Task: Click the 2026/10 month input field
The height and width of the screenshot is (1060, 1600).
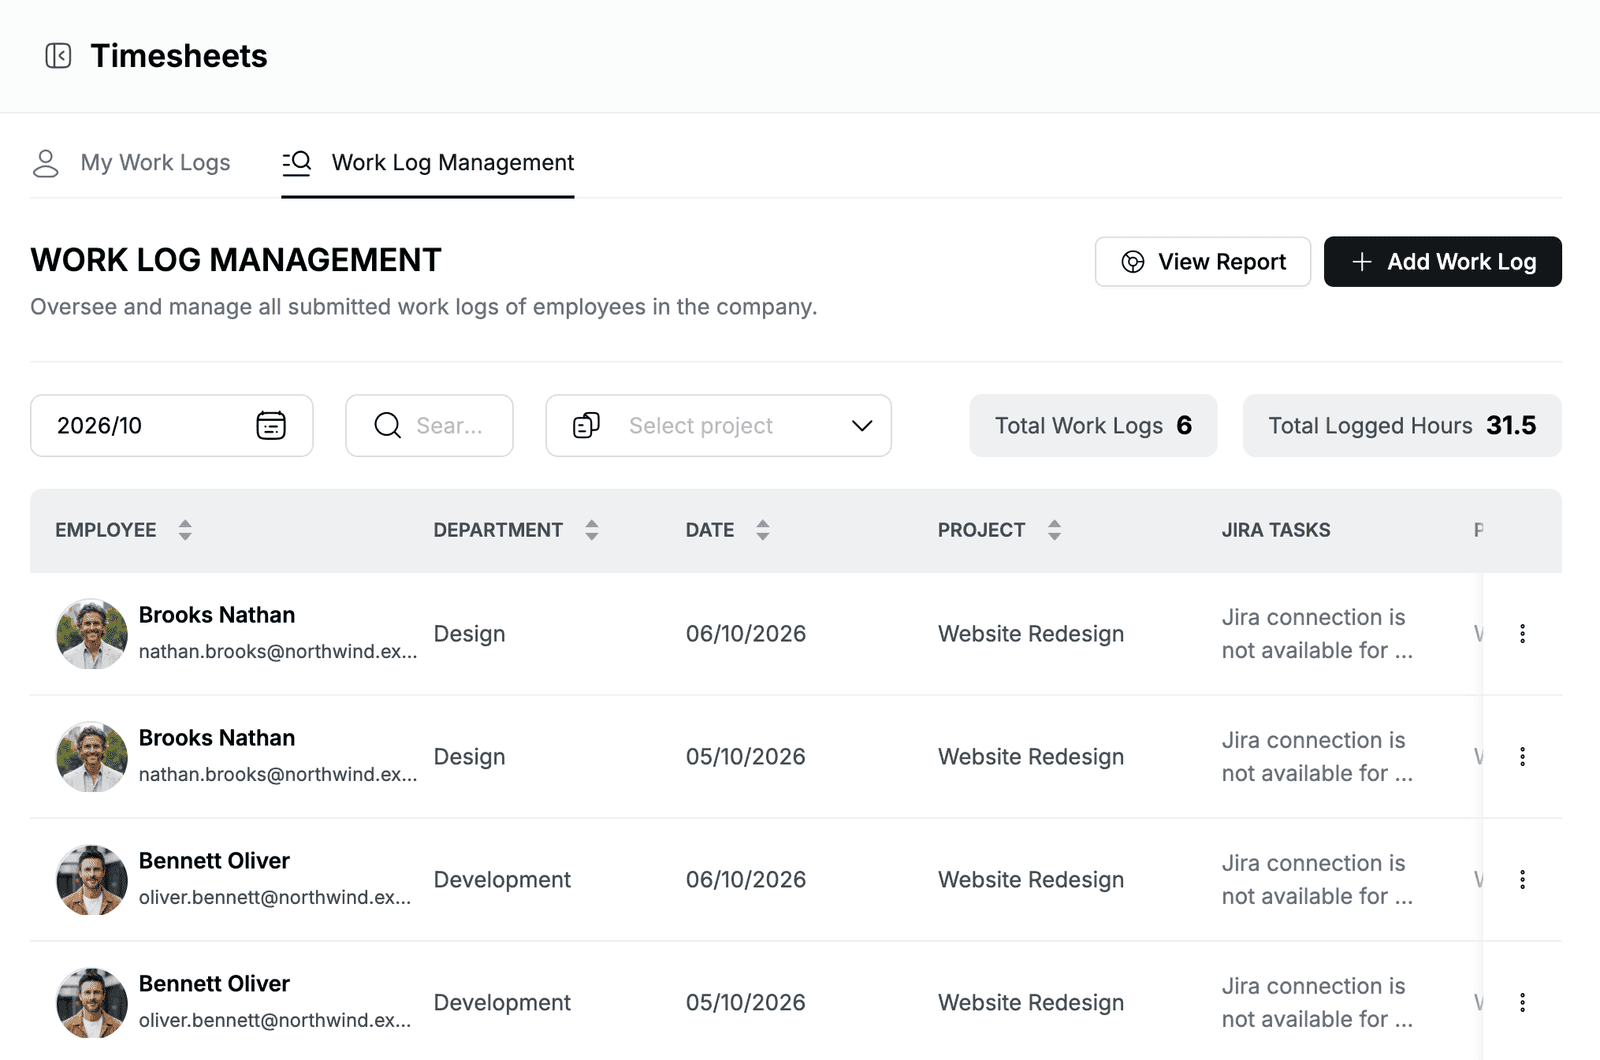Action: click(172, 426)
